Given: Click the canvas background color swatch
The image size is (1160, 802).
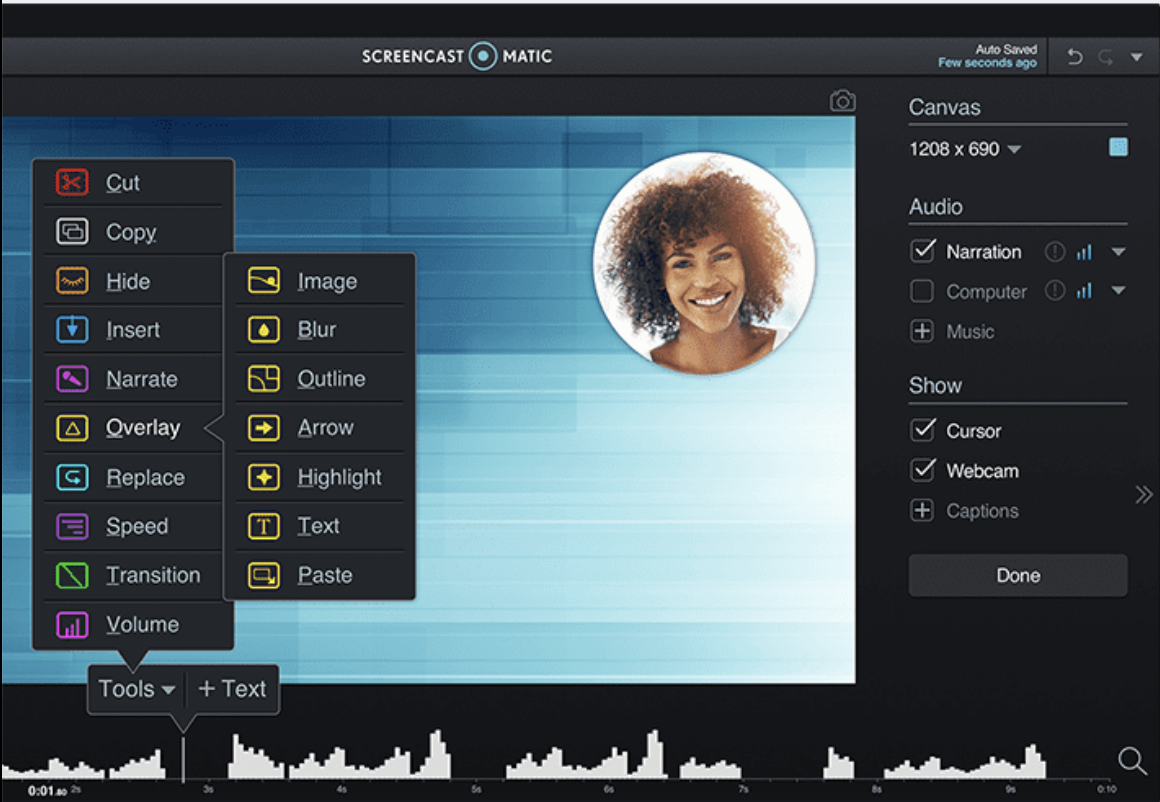Looking at the screenshot, I should click(x=1118, y=147).
